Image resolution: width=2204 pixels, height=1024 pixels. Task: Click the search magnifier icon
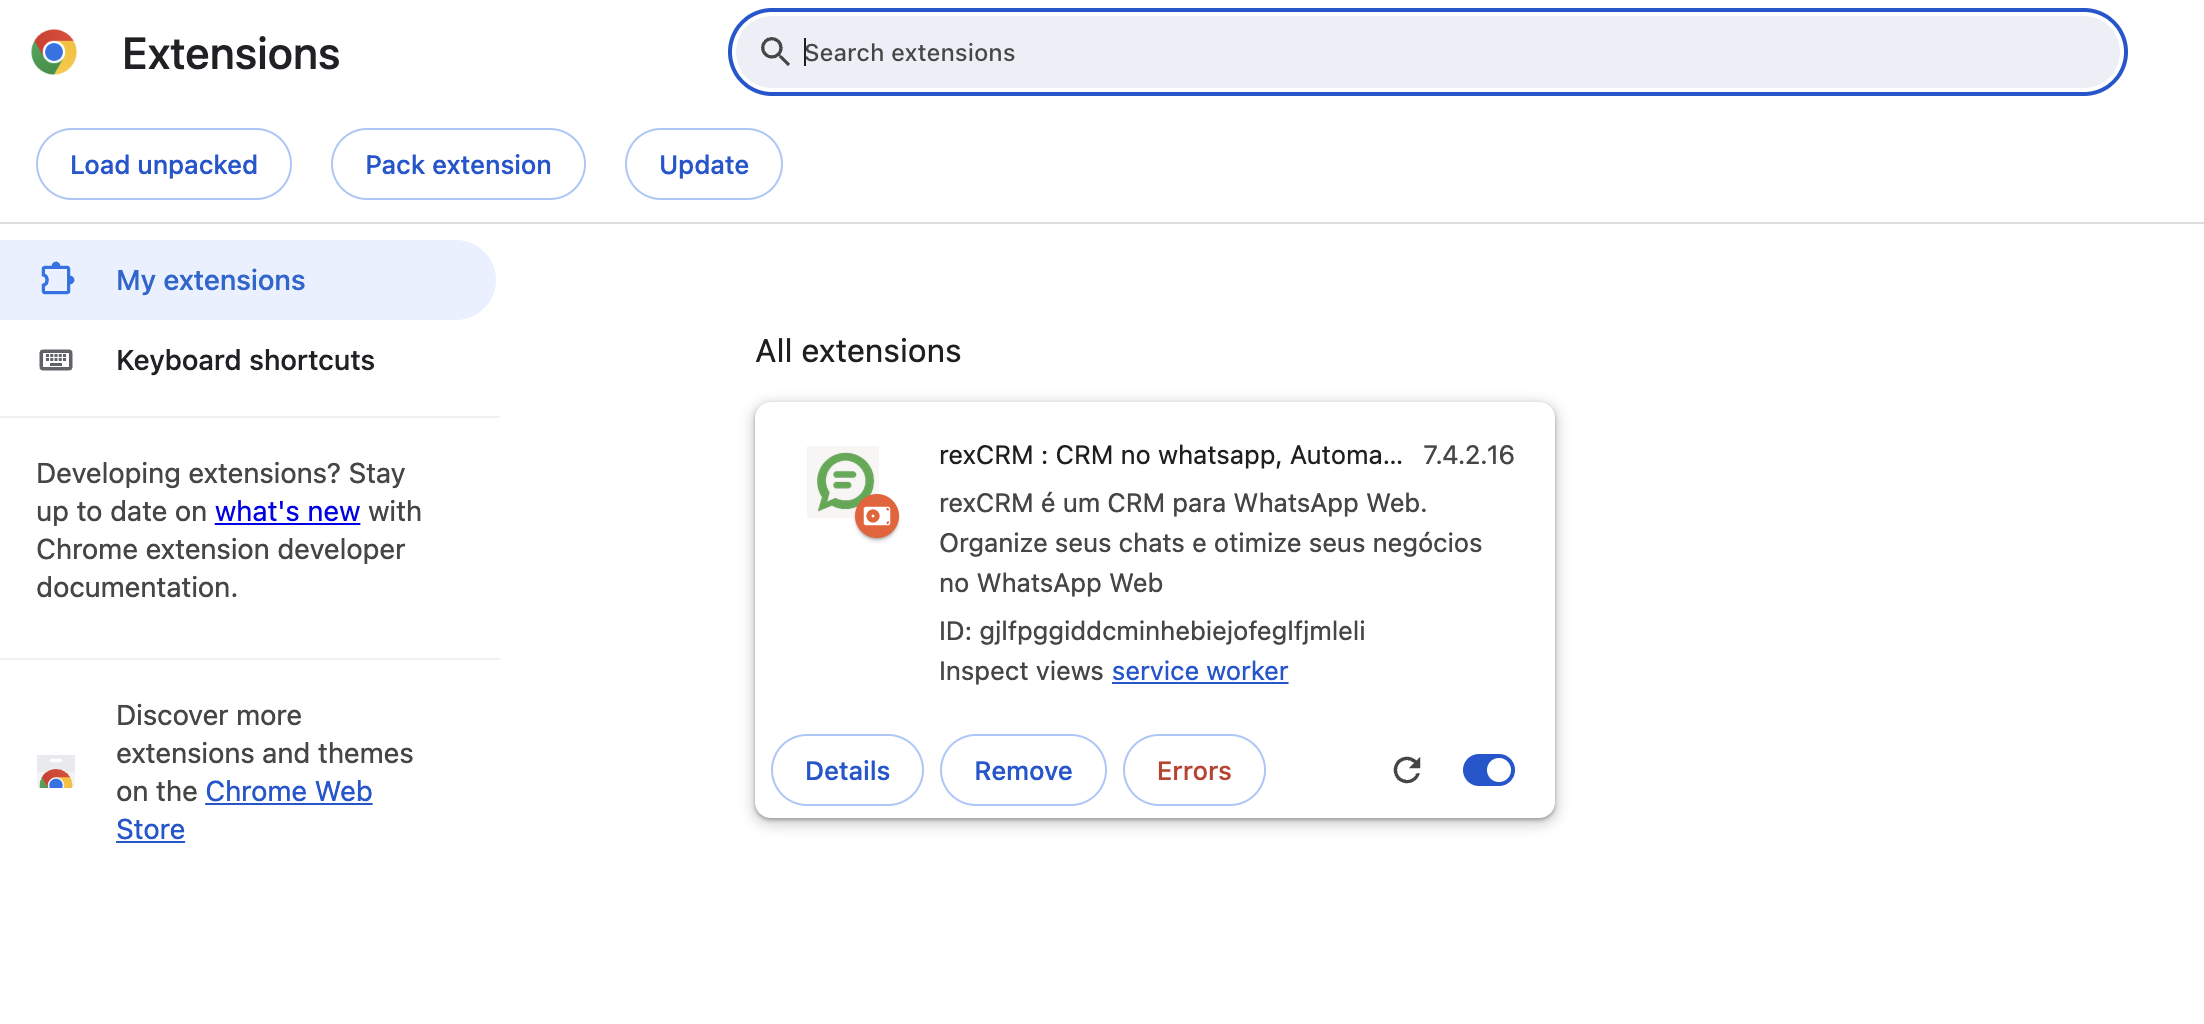776,52
